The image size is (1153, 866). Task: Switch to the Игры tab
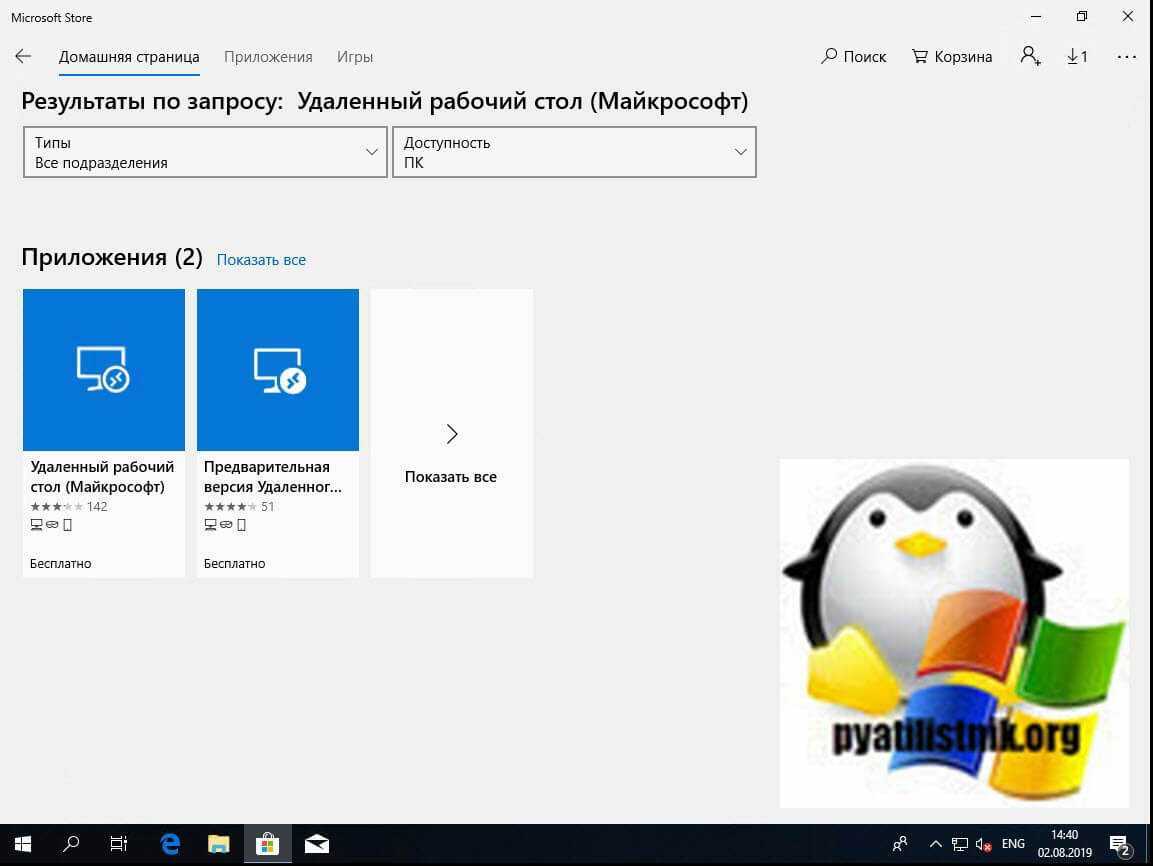point(355,57)
